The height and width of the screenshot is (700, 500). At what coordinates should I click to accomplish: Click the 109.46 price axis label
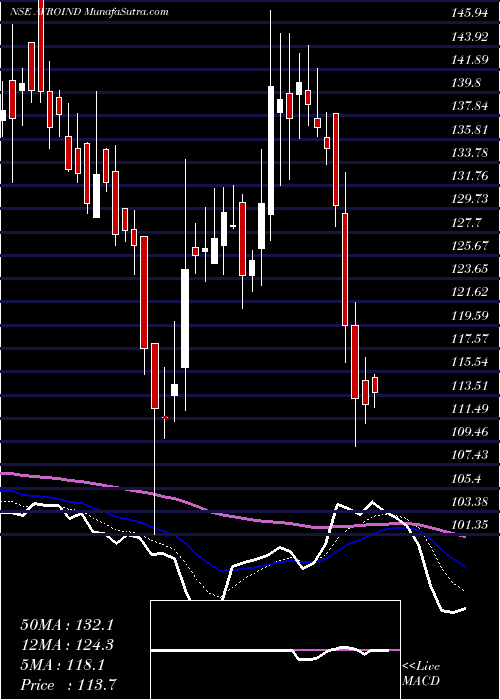[x=469, y=432]
